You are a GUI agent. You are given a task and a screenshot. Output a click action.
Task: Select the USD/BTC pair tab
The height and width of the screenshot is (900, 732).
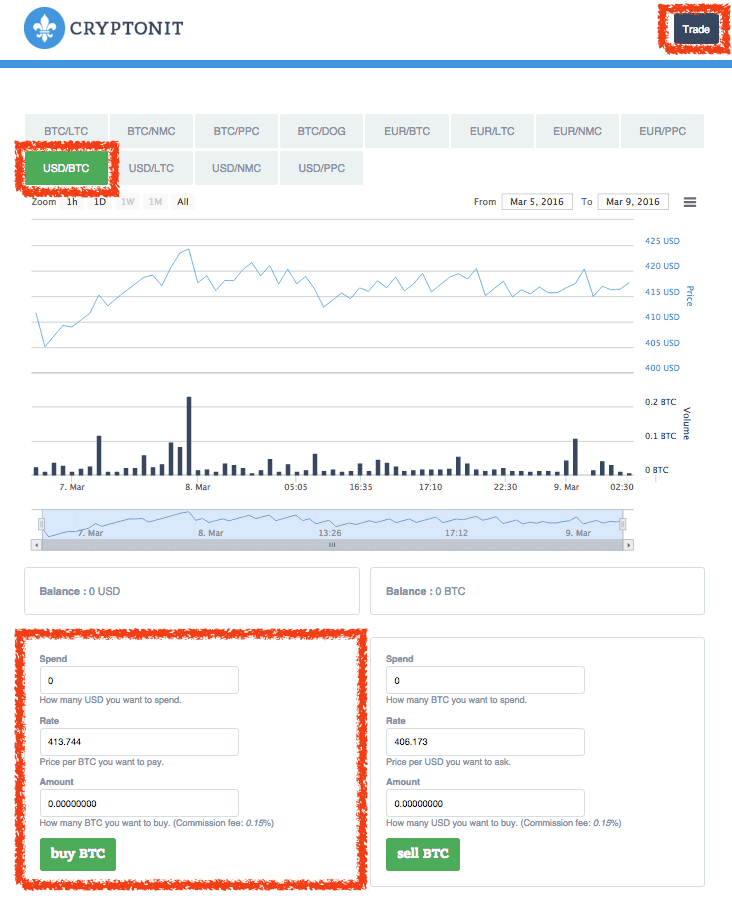(x=66, y=168)
